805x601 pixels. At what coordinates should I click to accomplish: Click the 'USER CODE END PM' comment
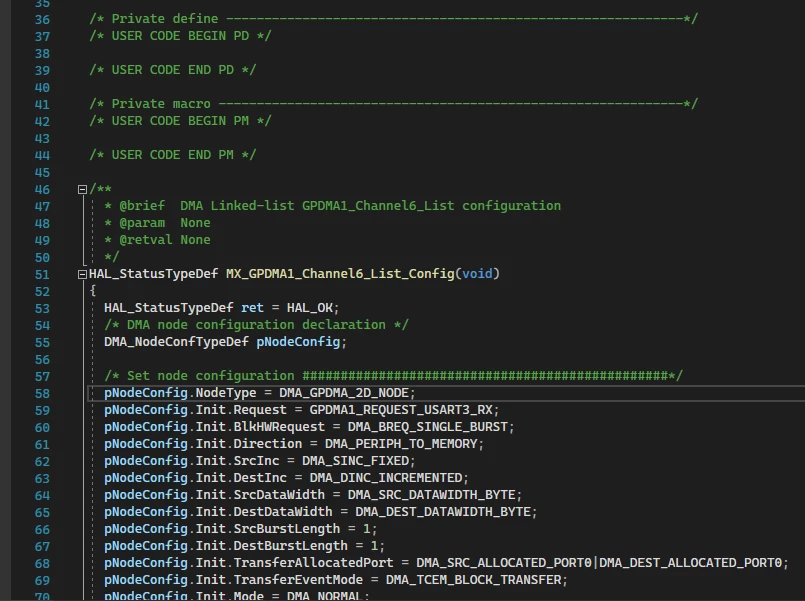point(172,154)
